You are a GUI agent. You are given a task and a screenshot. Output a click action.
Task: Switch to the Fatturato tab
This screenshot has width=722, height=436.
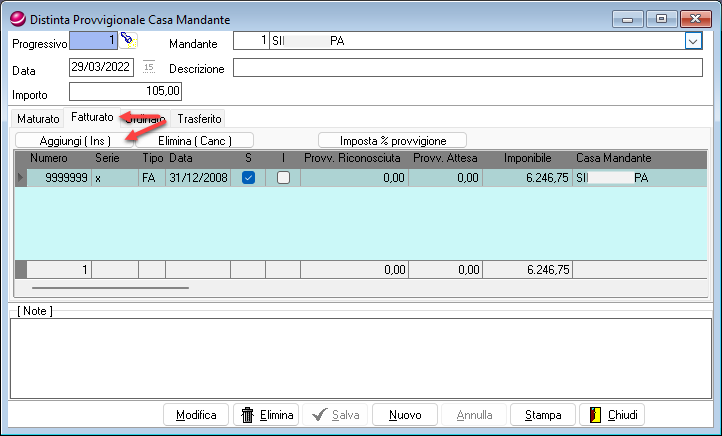tap(92, 117)
